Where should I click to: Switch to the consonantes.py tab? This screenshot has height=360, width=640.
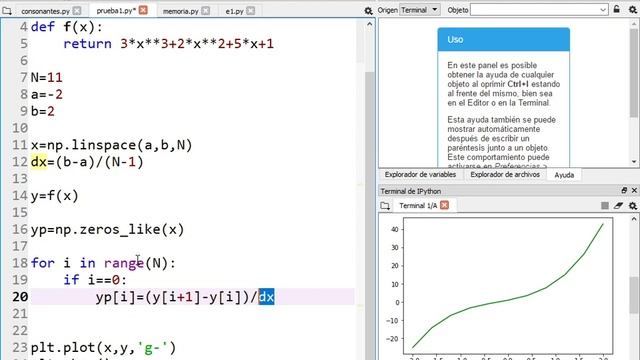click(x=45, y=11)
